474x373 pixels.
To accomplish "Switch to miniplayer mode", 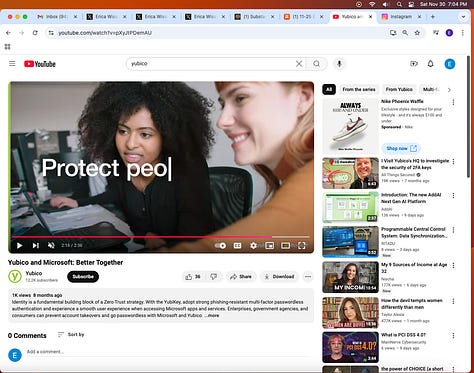I will click(270, 246).
